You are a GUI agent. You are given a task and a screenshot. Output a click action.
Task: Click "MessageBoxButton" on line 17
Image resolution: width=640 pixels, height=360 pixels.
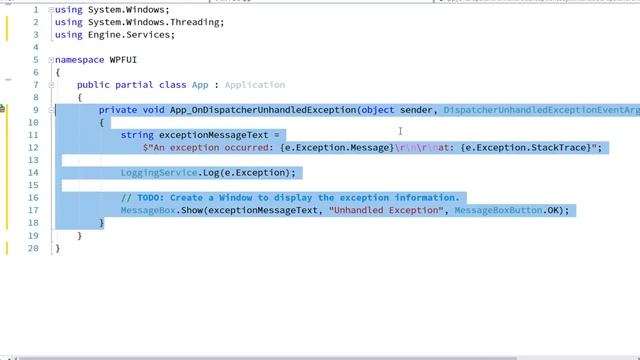(x=498, y=210)
